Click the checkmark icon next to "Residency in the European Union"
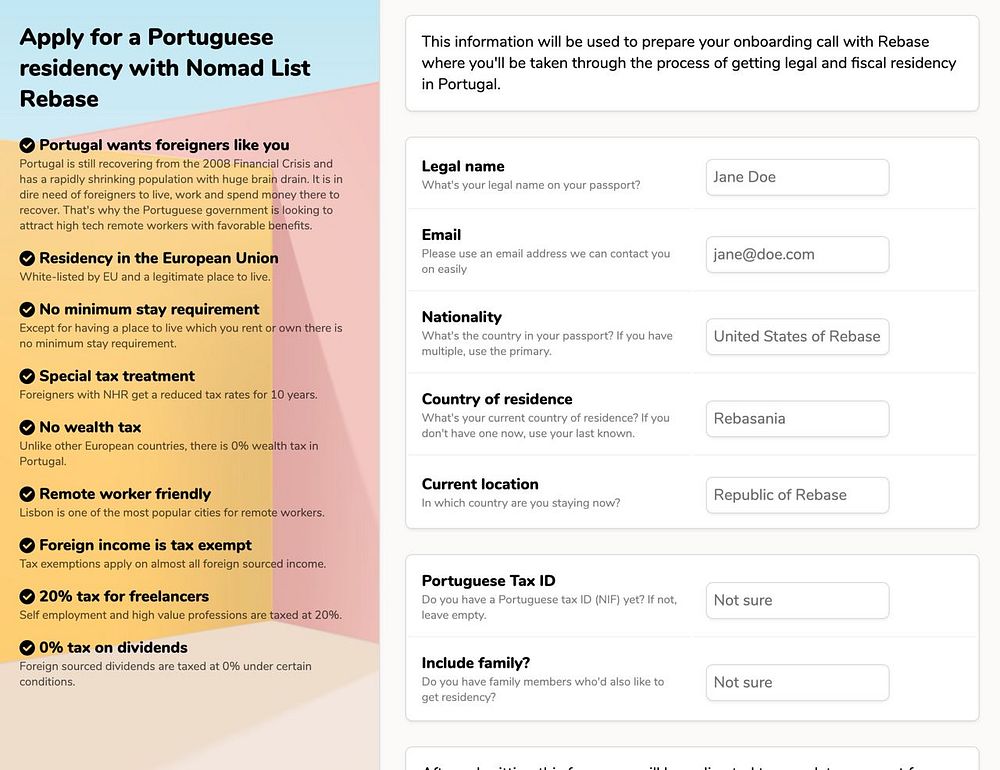1000x770 pixels. 28,258
